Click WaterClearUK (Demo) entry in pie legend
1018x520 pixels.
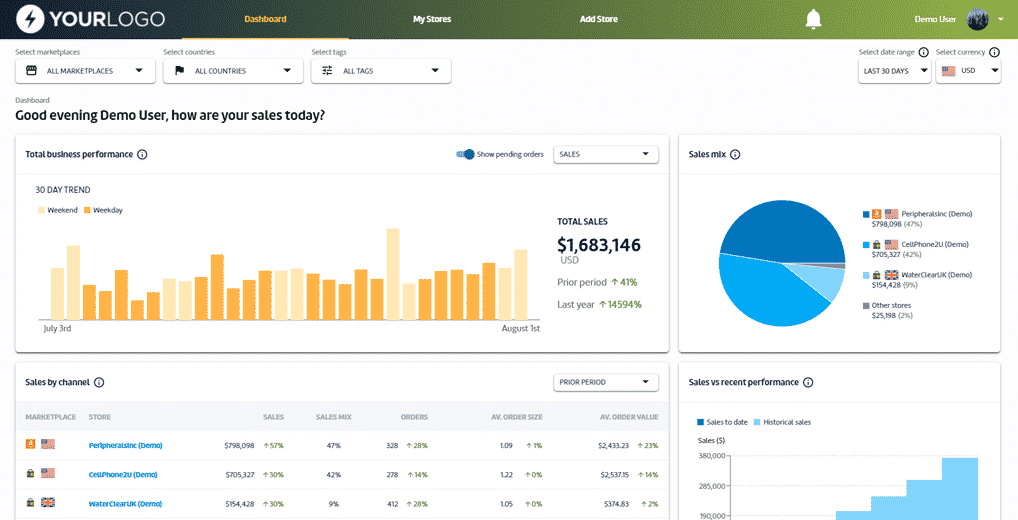coord(937,275)
